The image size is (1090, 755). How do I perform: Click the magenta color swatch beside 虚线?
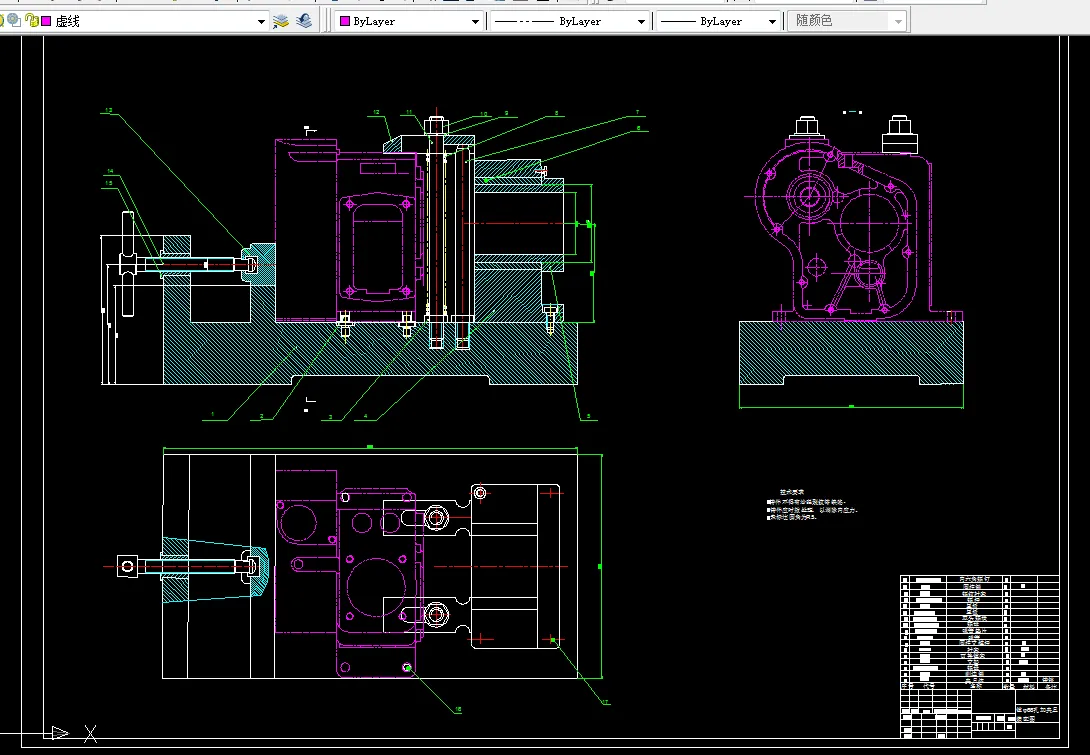tap(46, 20)
